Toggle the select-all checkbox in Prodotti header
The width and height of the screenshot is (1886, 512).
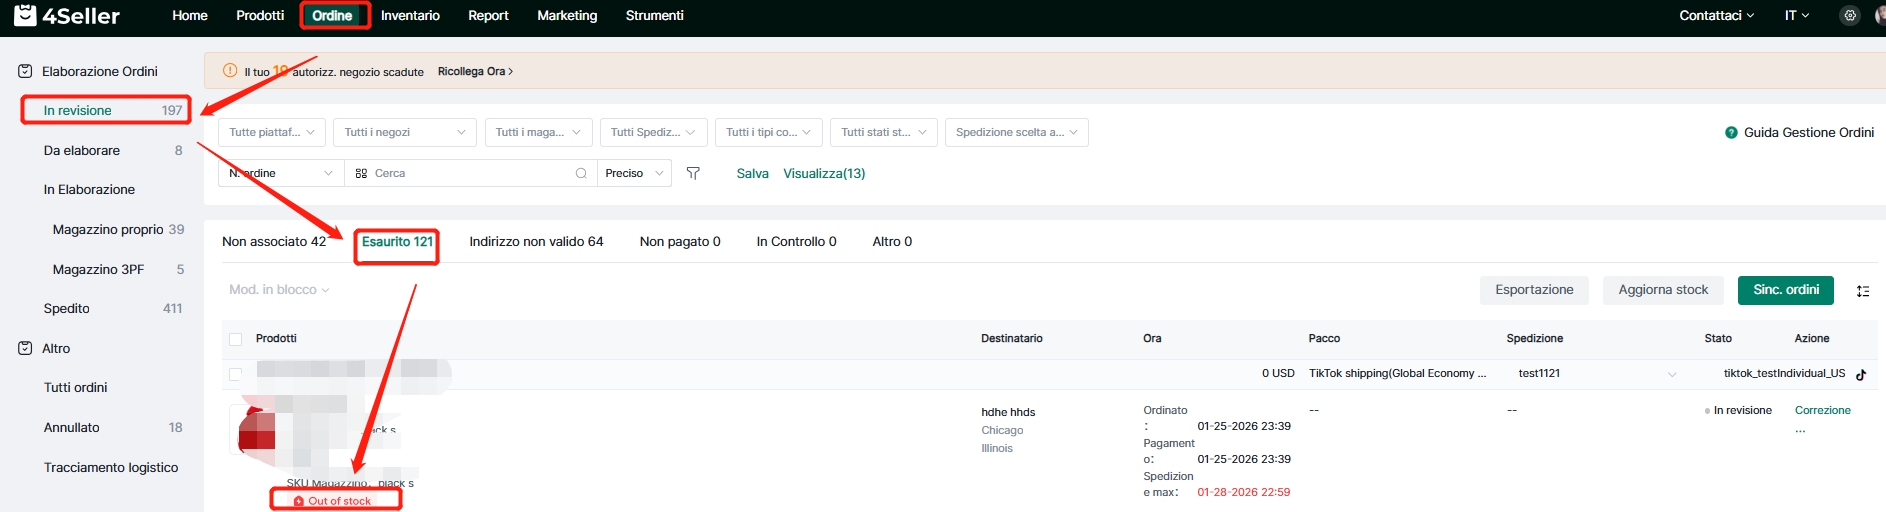point(236,339)
